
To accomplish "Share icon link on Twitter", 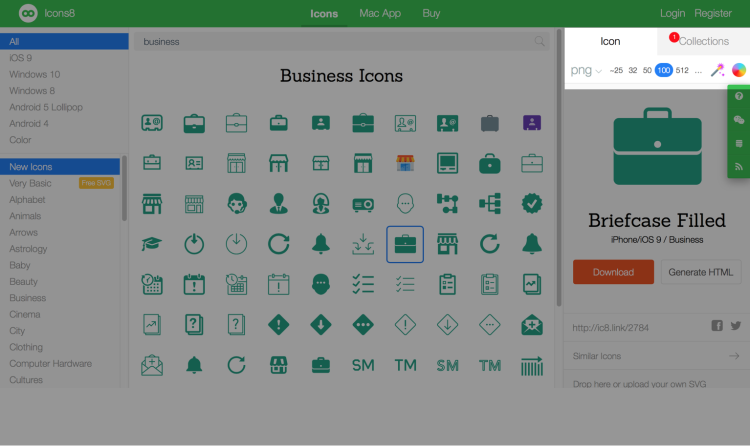I will [x=736, y=326].
